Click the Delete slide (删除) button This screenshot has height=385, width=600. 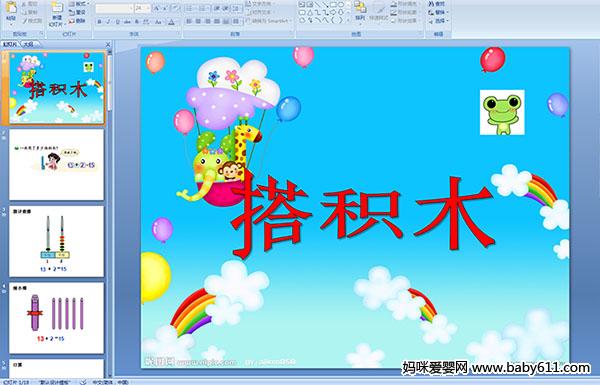click(x=77, y=21)
